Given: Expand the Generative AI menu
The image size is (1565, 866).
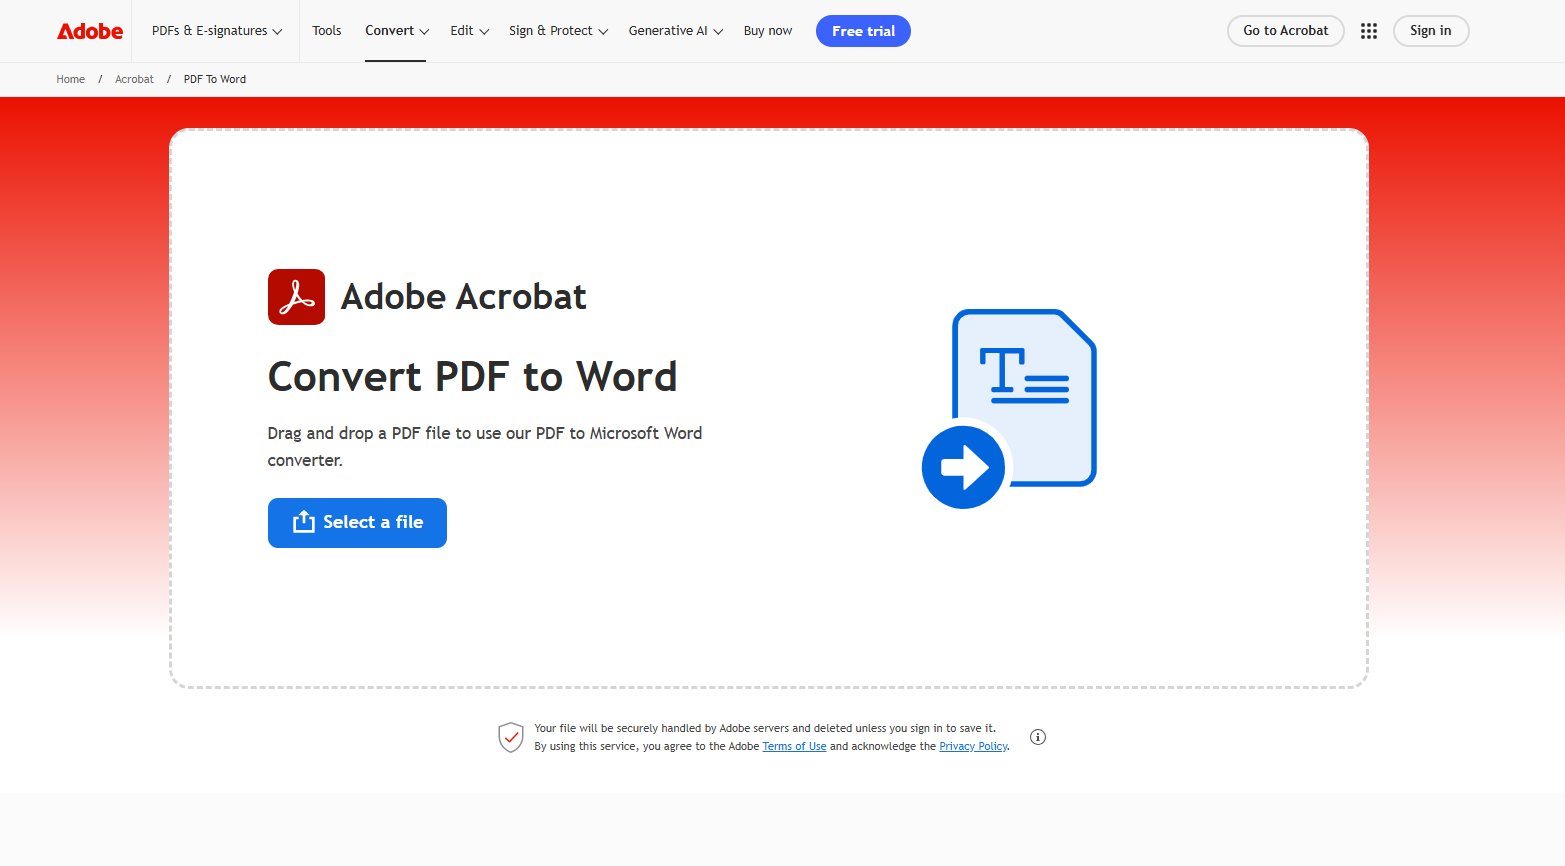Looking at the screenshot, I should pyautogui.click(x=675, y=31).
